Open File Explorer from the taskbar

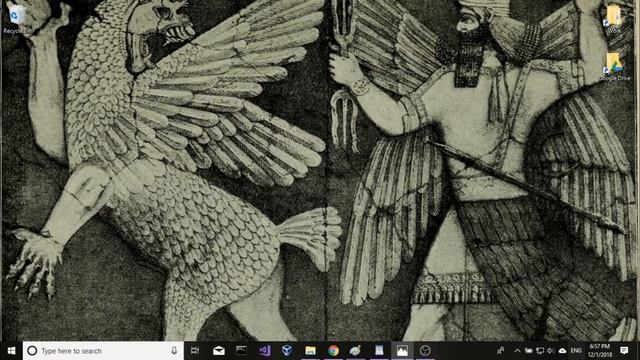(311, 351)
